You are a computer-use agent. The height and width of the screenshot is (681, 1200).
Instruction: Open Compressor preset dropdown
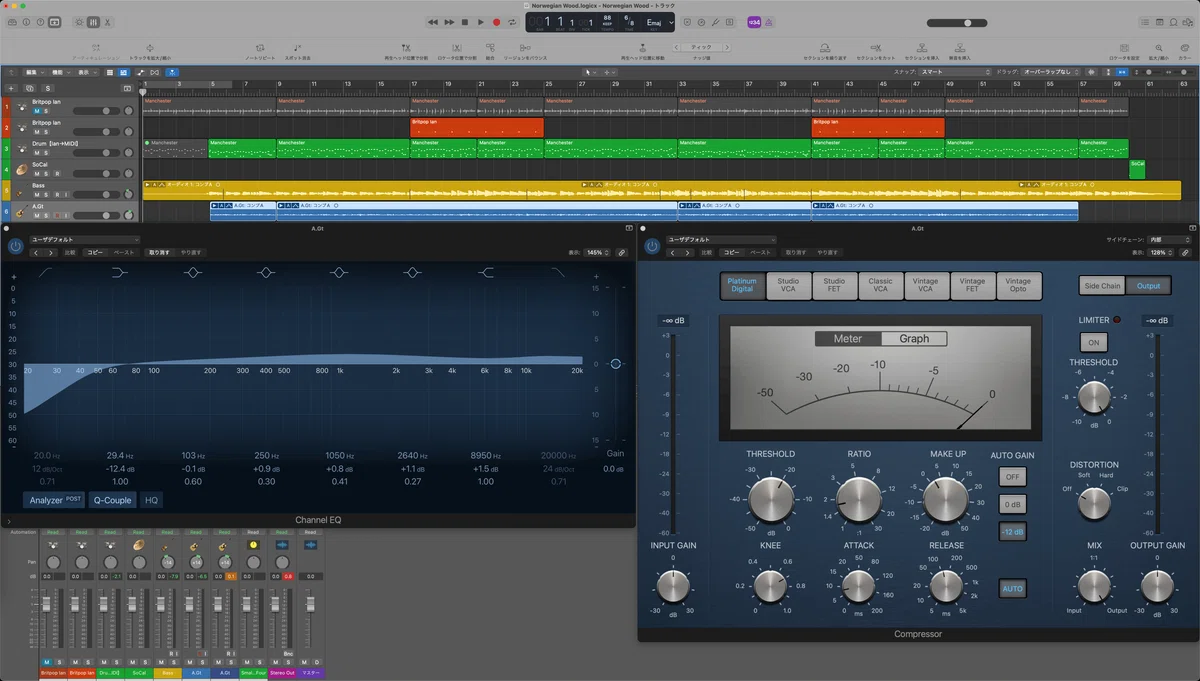coord(722,240)
